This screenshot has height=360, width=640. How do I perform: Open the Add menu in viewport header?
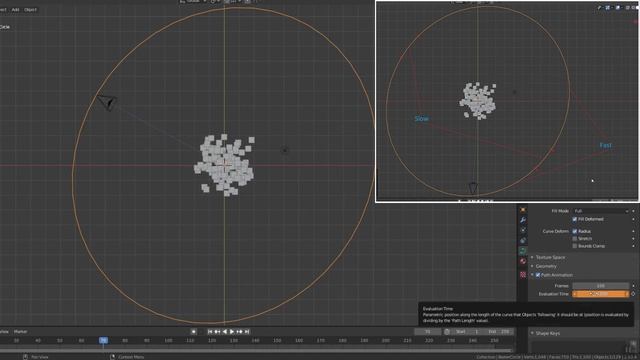coord(15,9)
